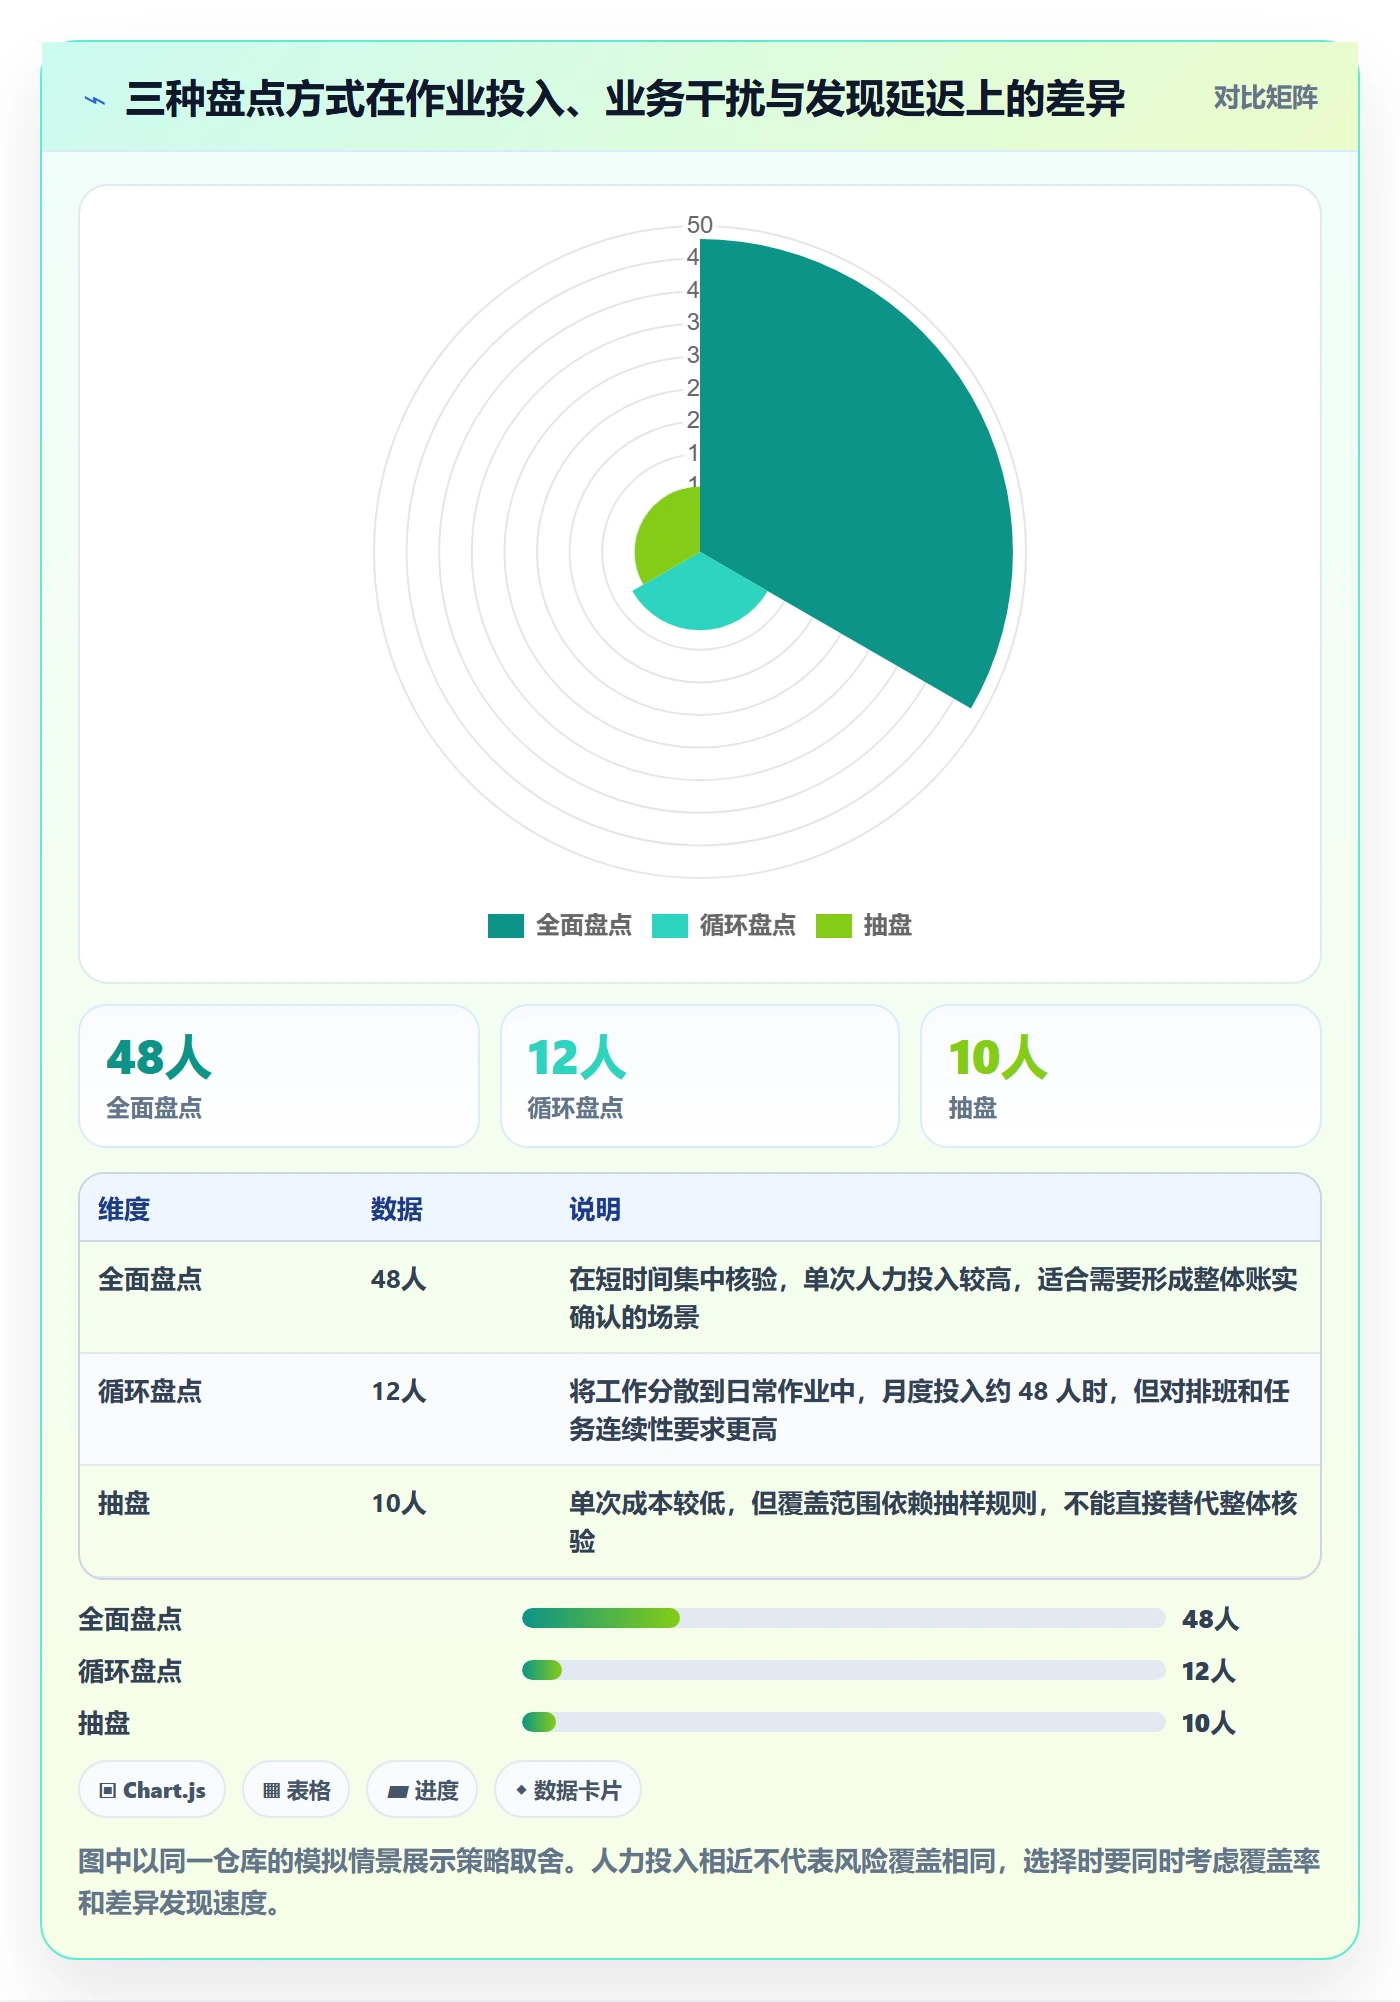Click the footer note starting 图中以同一仓库
The width and height of the screenshot is (1400, 2002).
tap(700, 1881)
